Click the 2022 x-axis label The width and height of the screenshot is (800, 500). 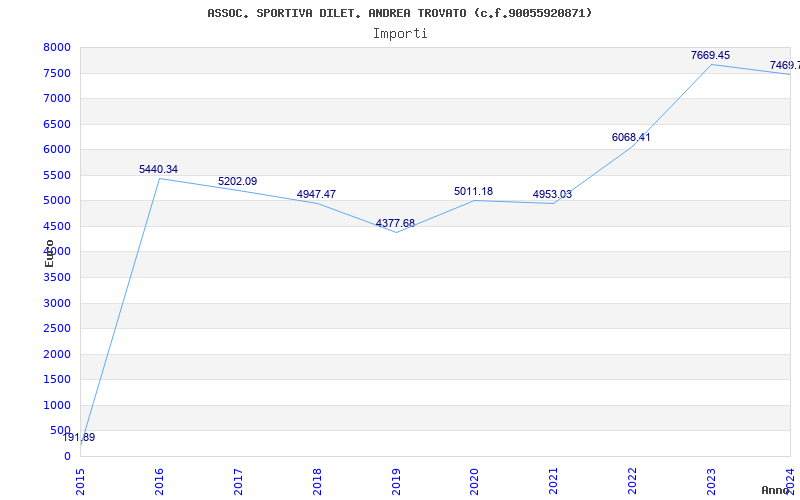(x=633, y=482)
